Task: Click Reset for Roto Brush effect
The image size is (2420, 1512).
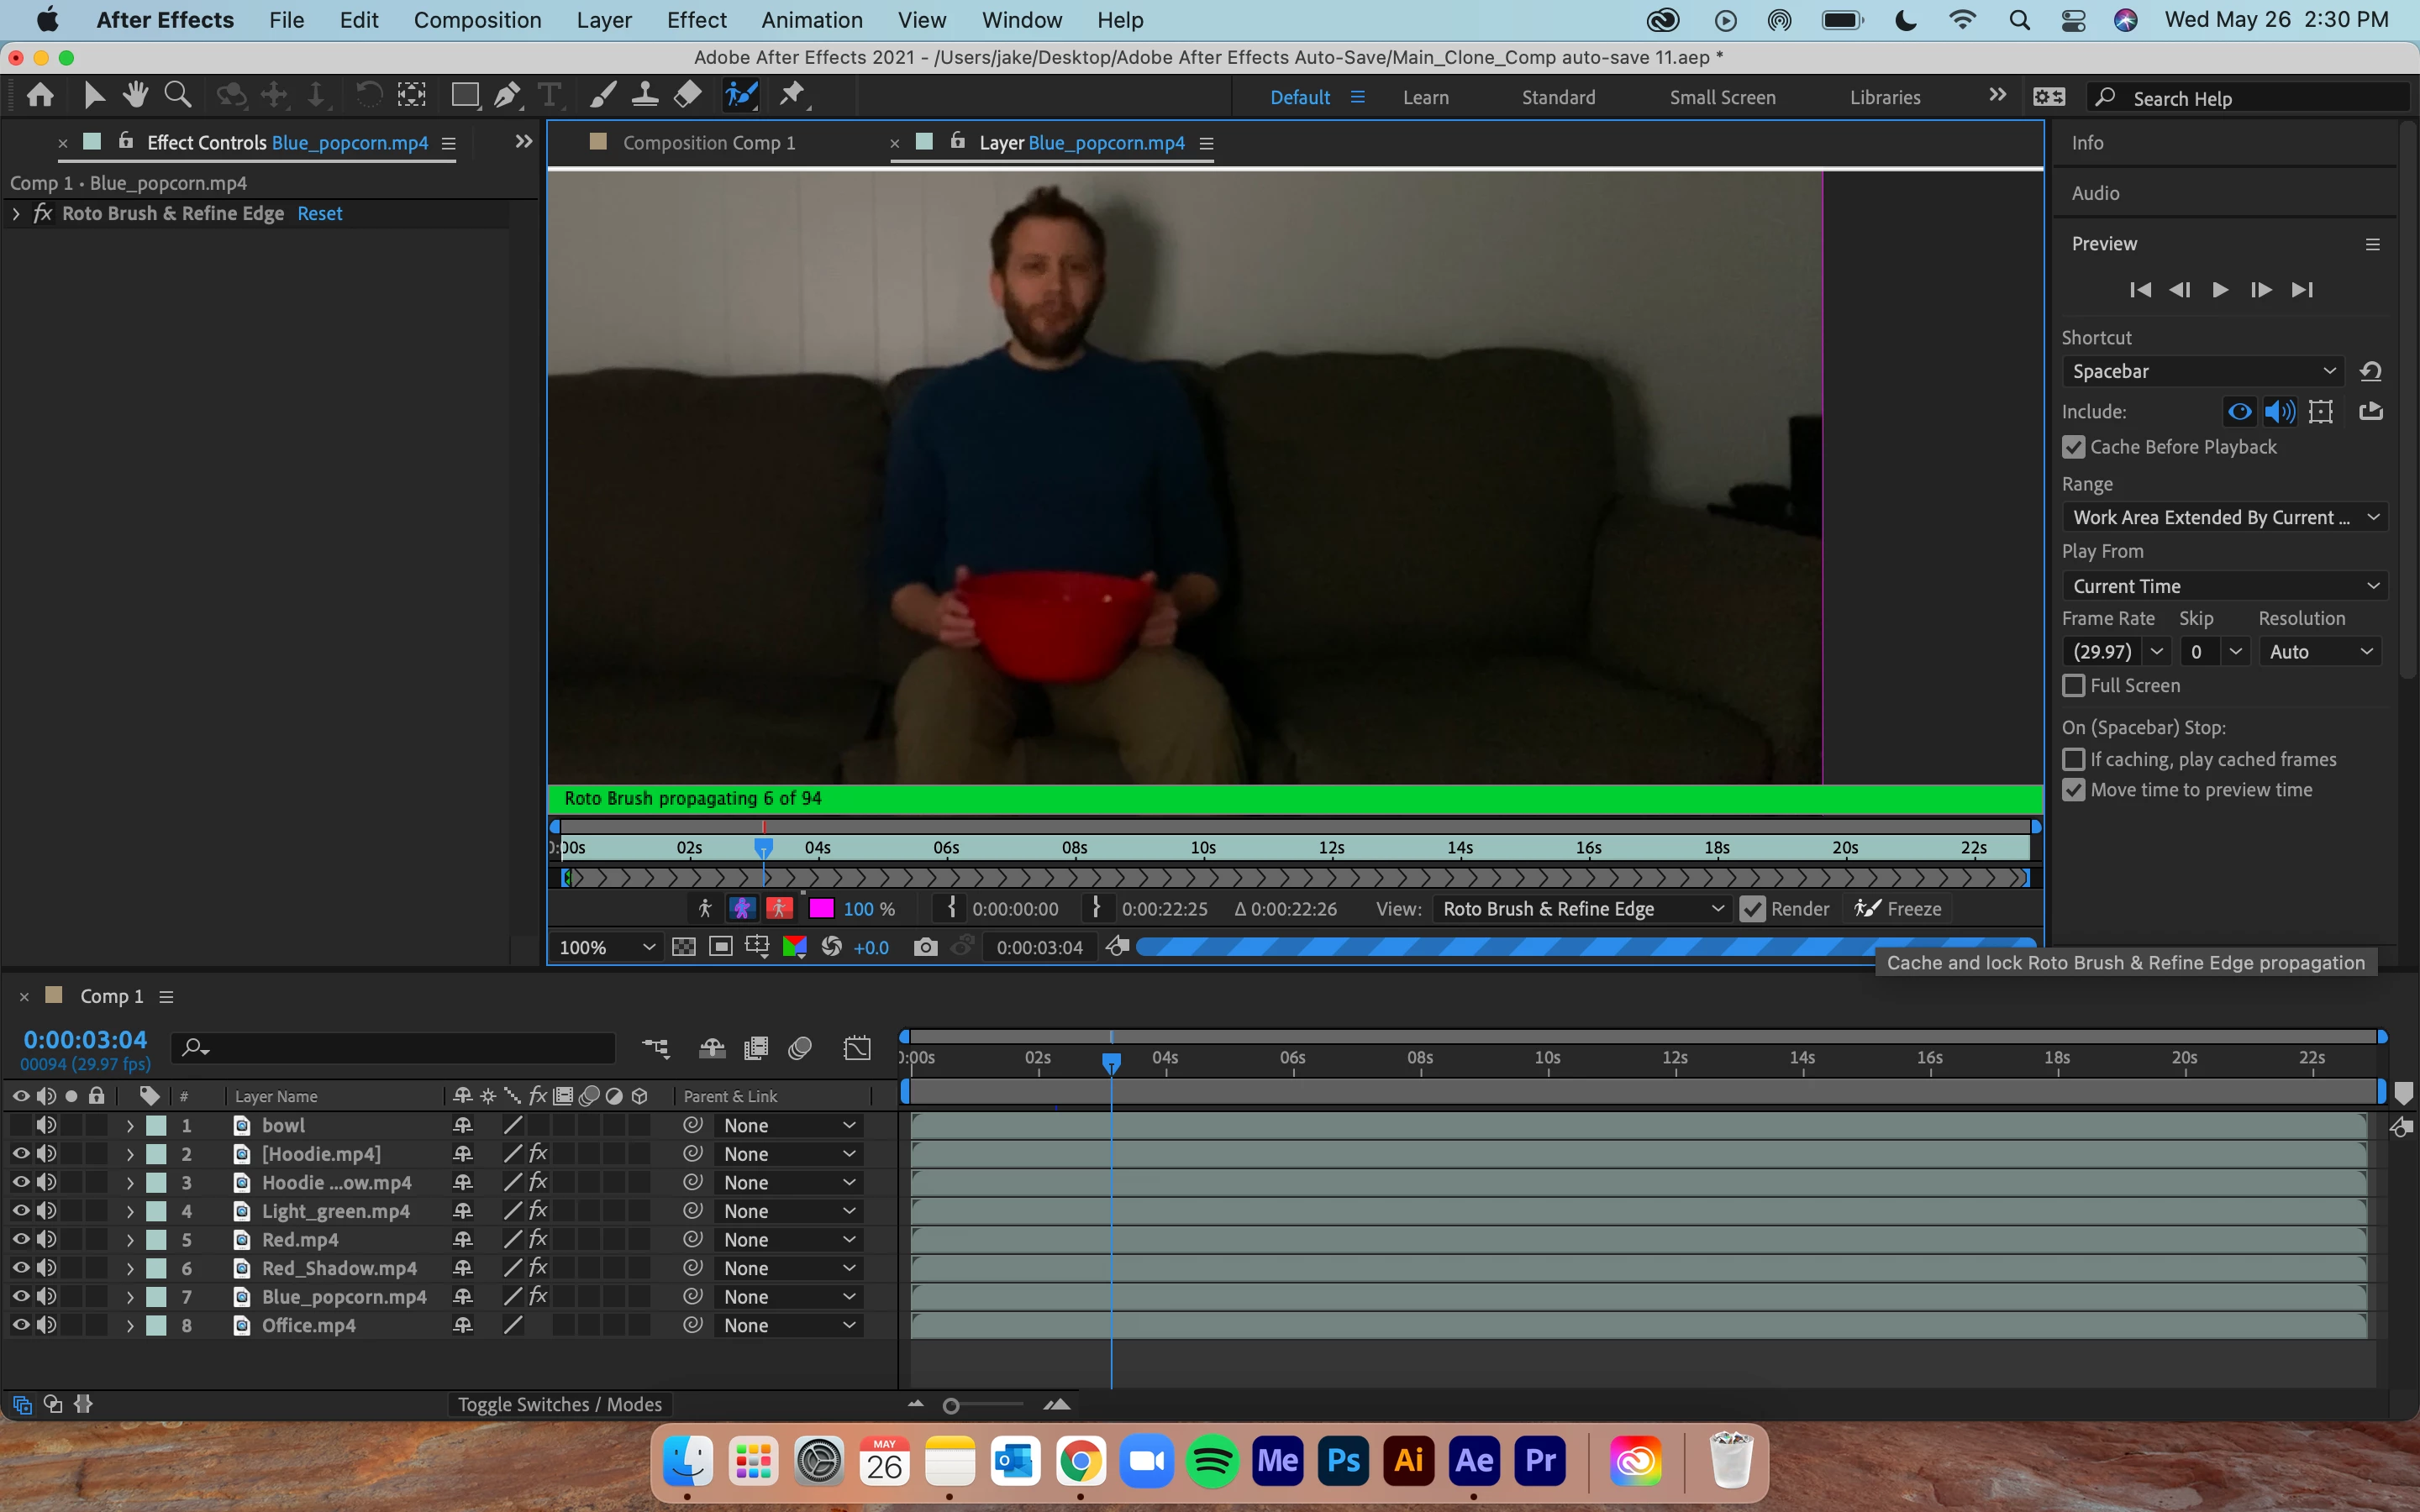Action: tap(319, 213)
